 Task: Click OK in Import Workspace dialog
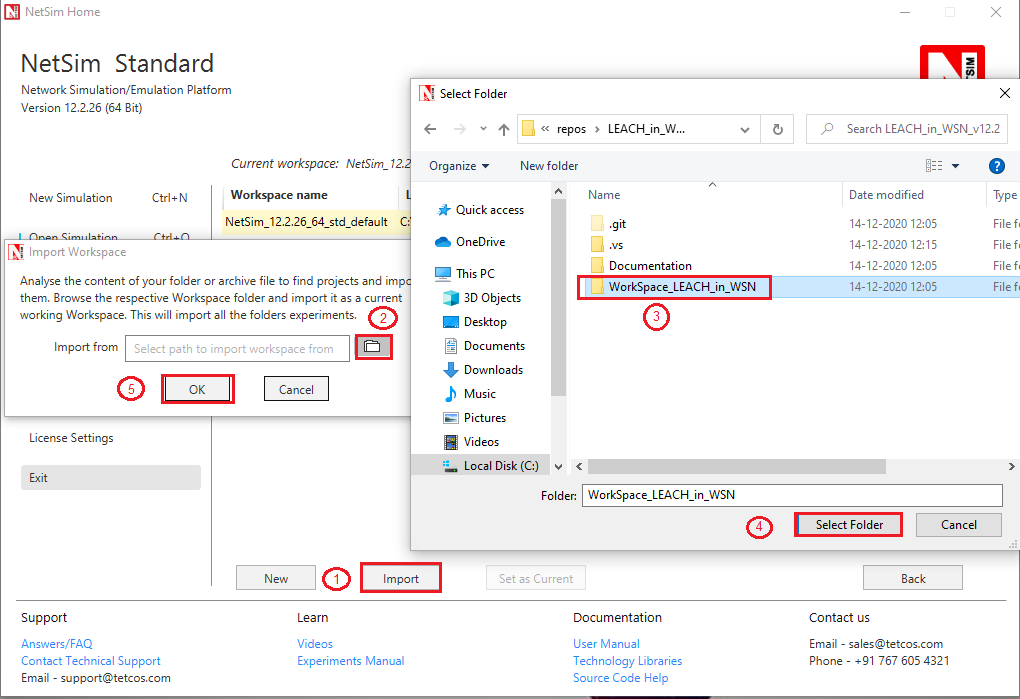(x=197, y=389)
